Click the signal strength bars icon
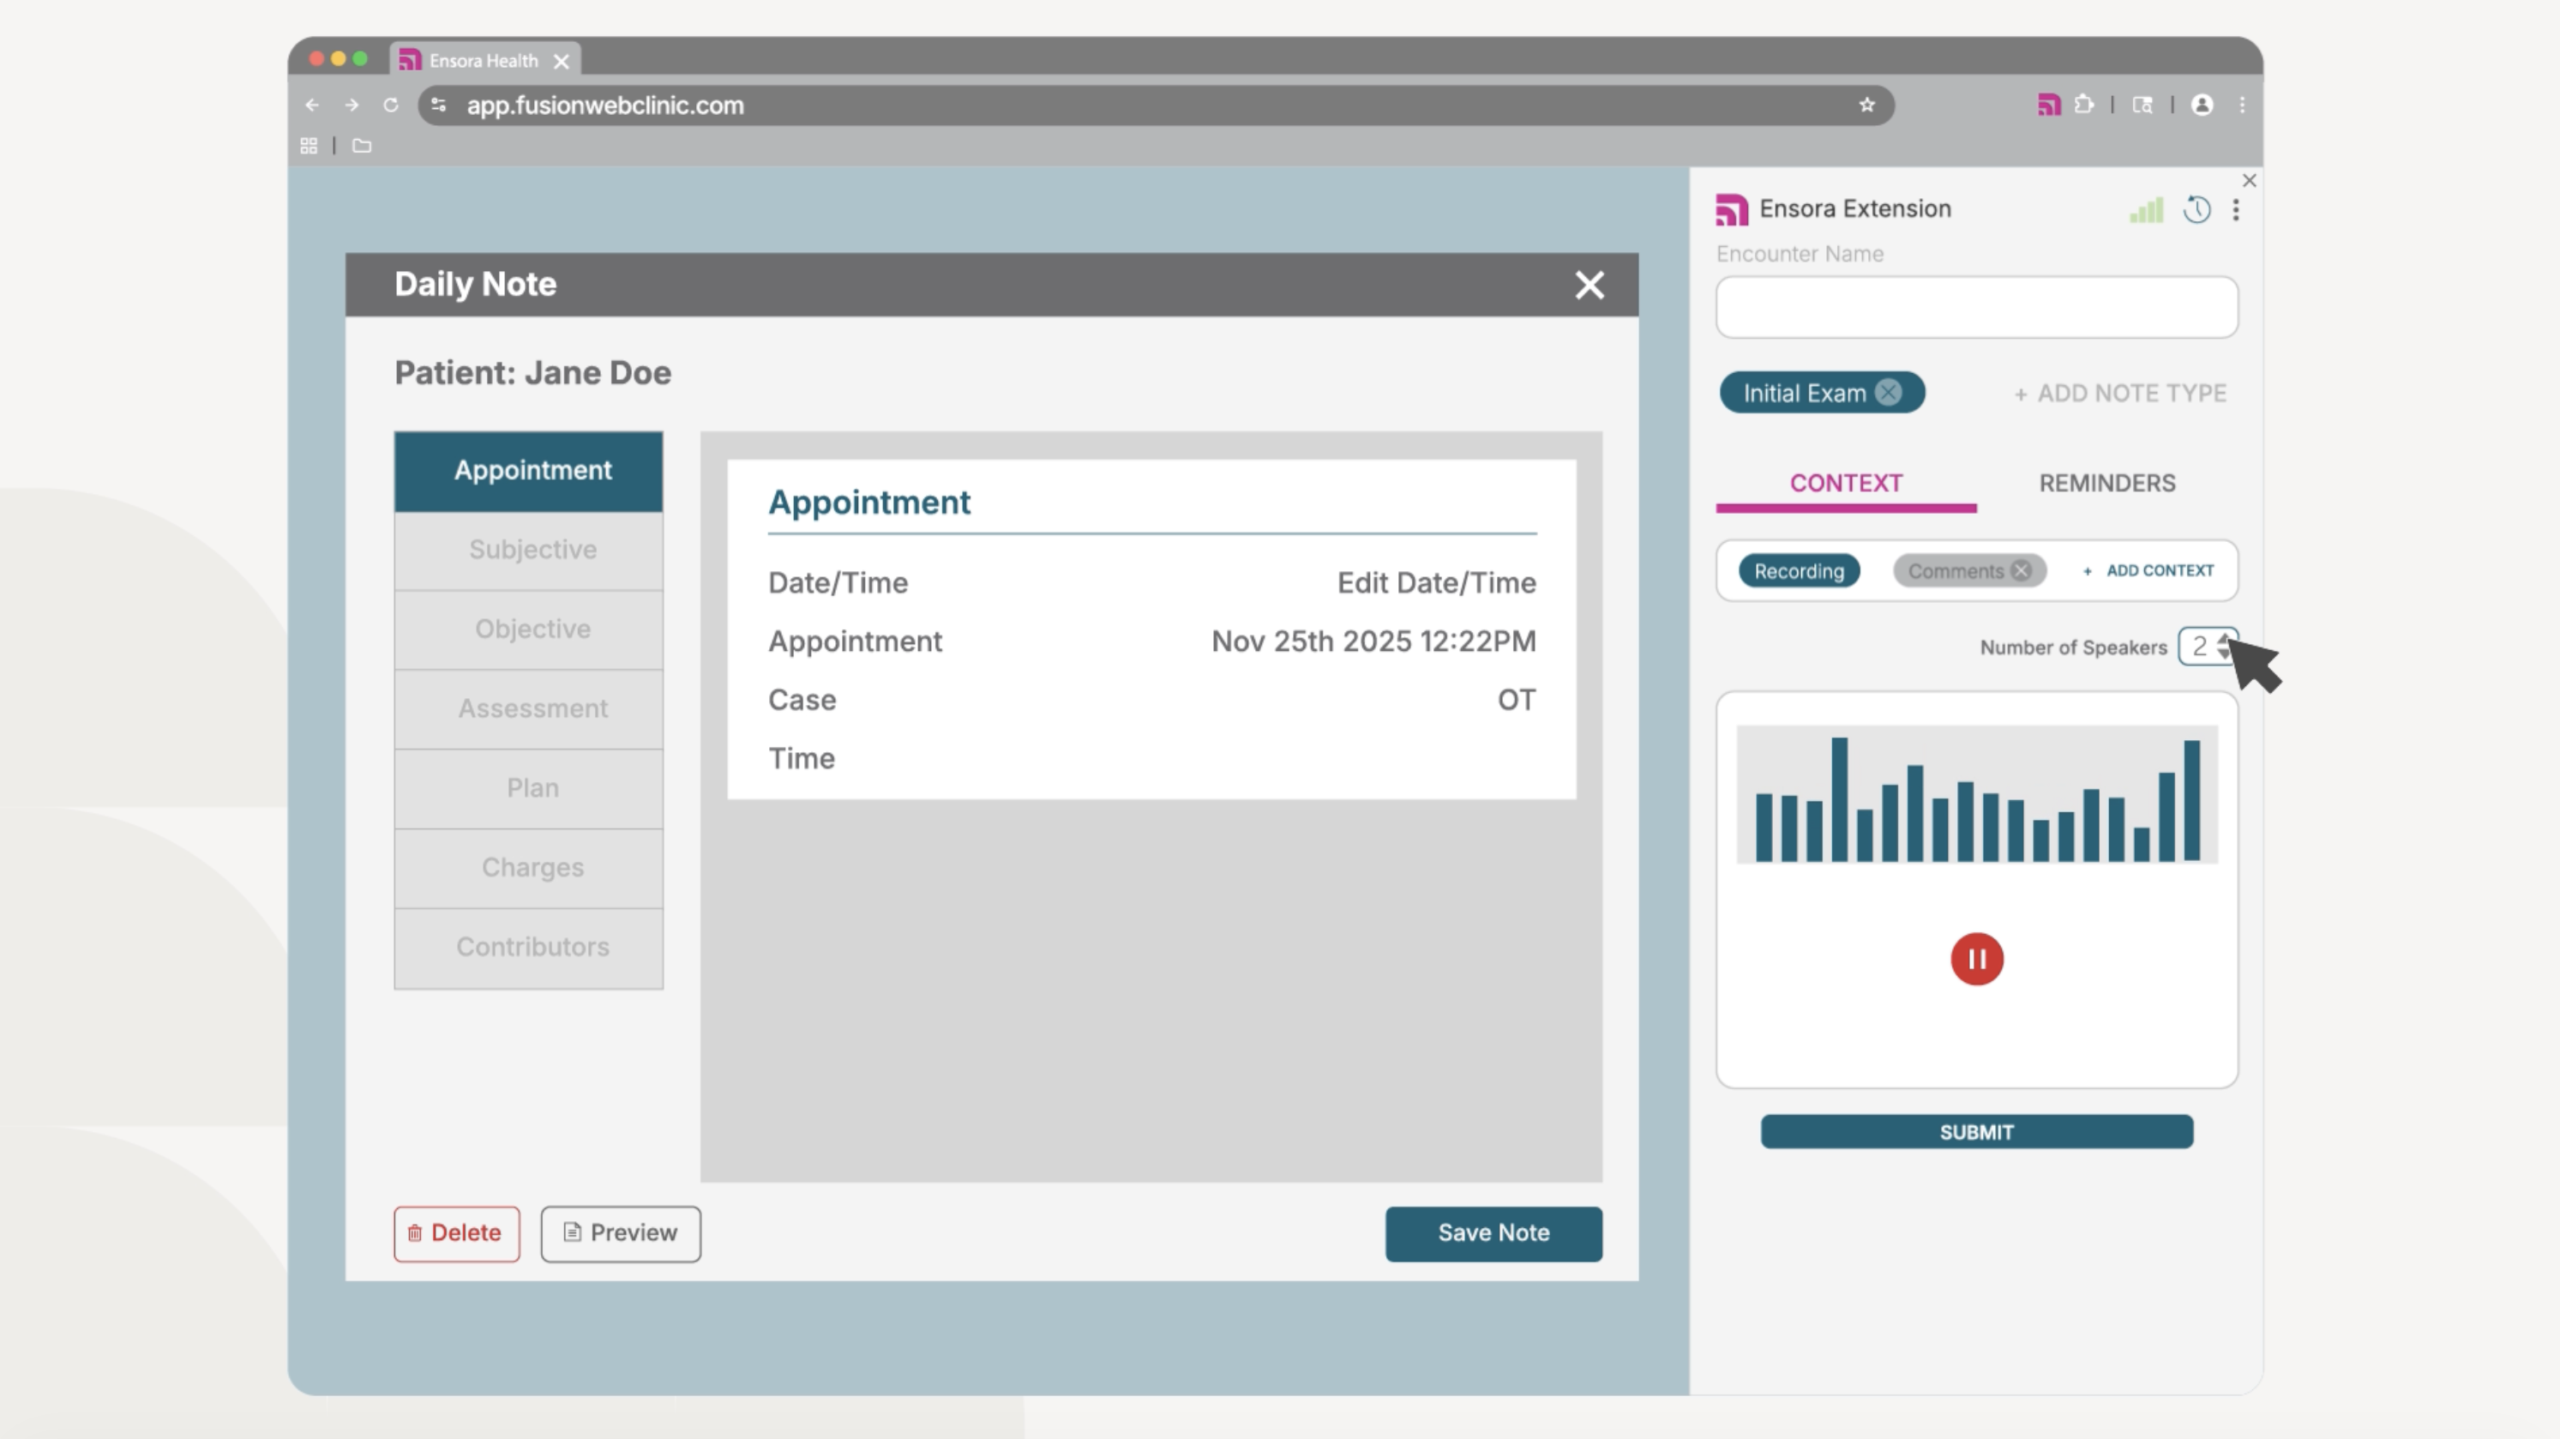This screenshot has width=2560, height=1439. point(2146,210)
